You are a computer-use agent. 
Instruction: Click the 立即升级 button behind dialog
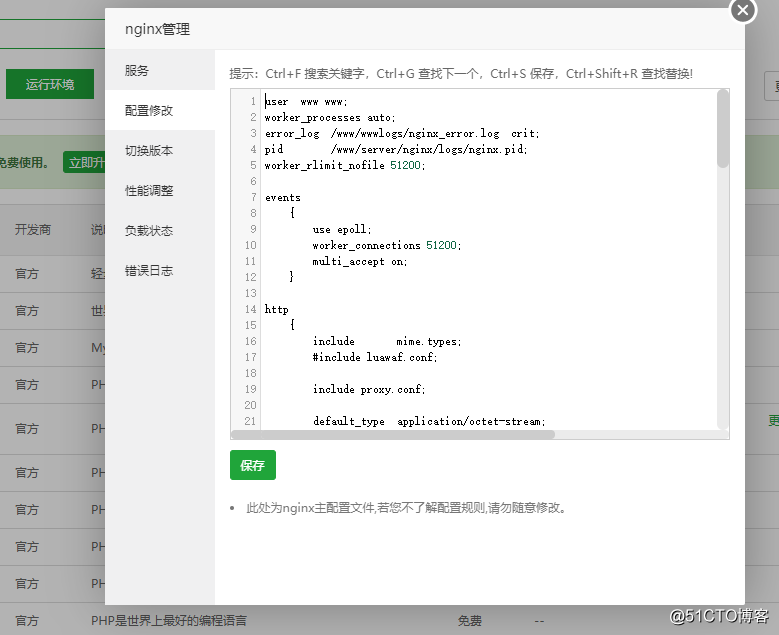point(84,162)
